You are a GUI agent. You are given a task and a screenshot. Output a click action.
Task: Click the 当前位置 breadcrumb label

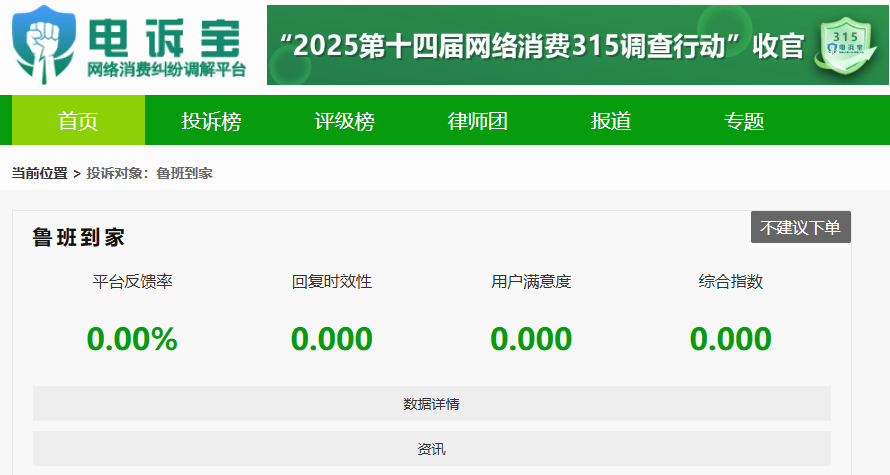click(39, 173)
